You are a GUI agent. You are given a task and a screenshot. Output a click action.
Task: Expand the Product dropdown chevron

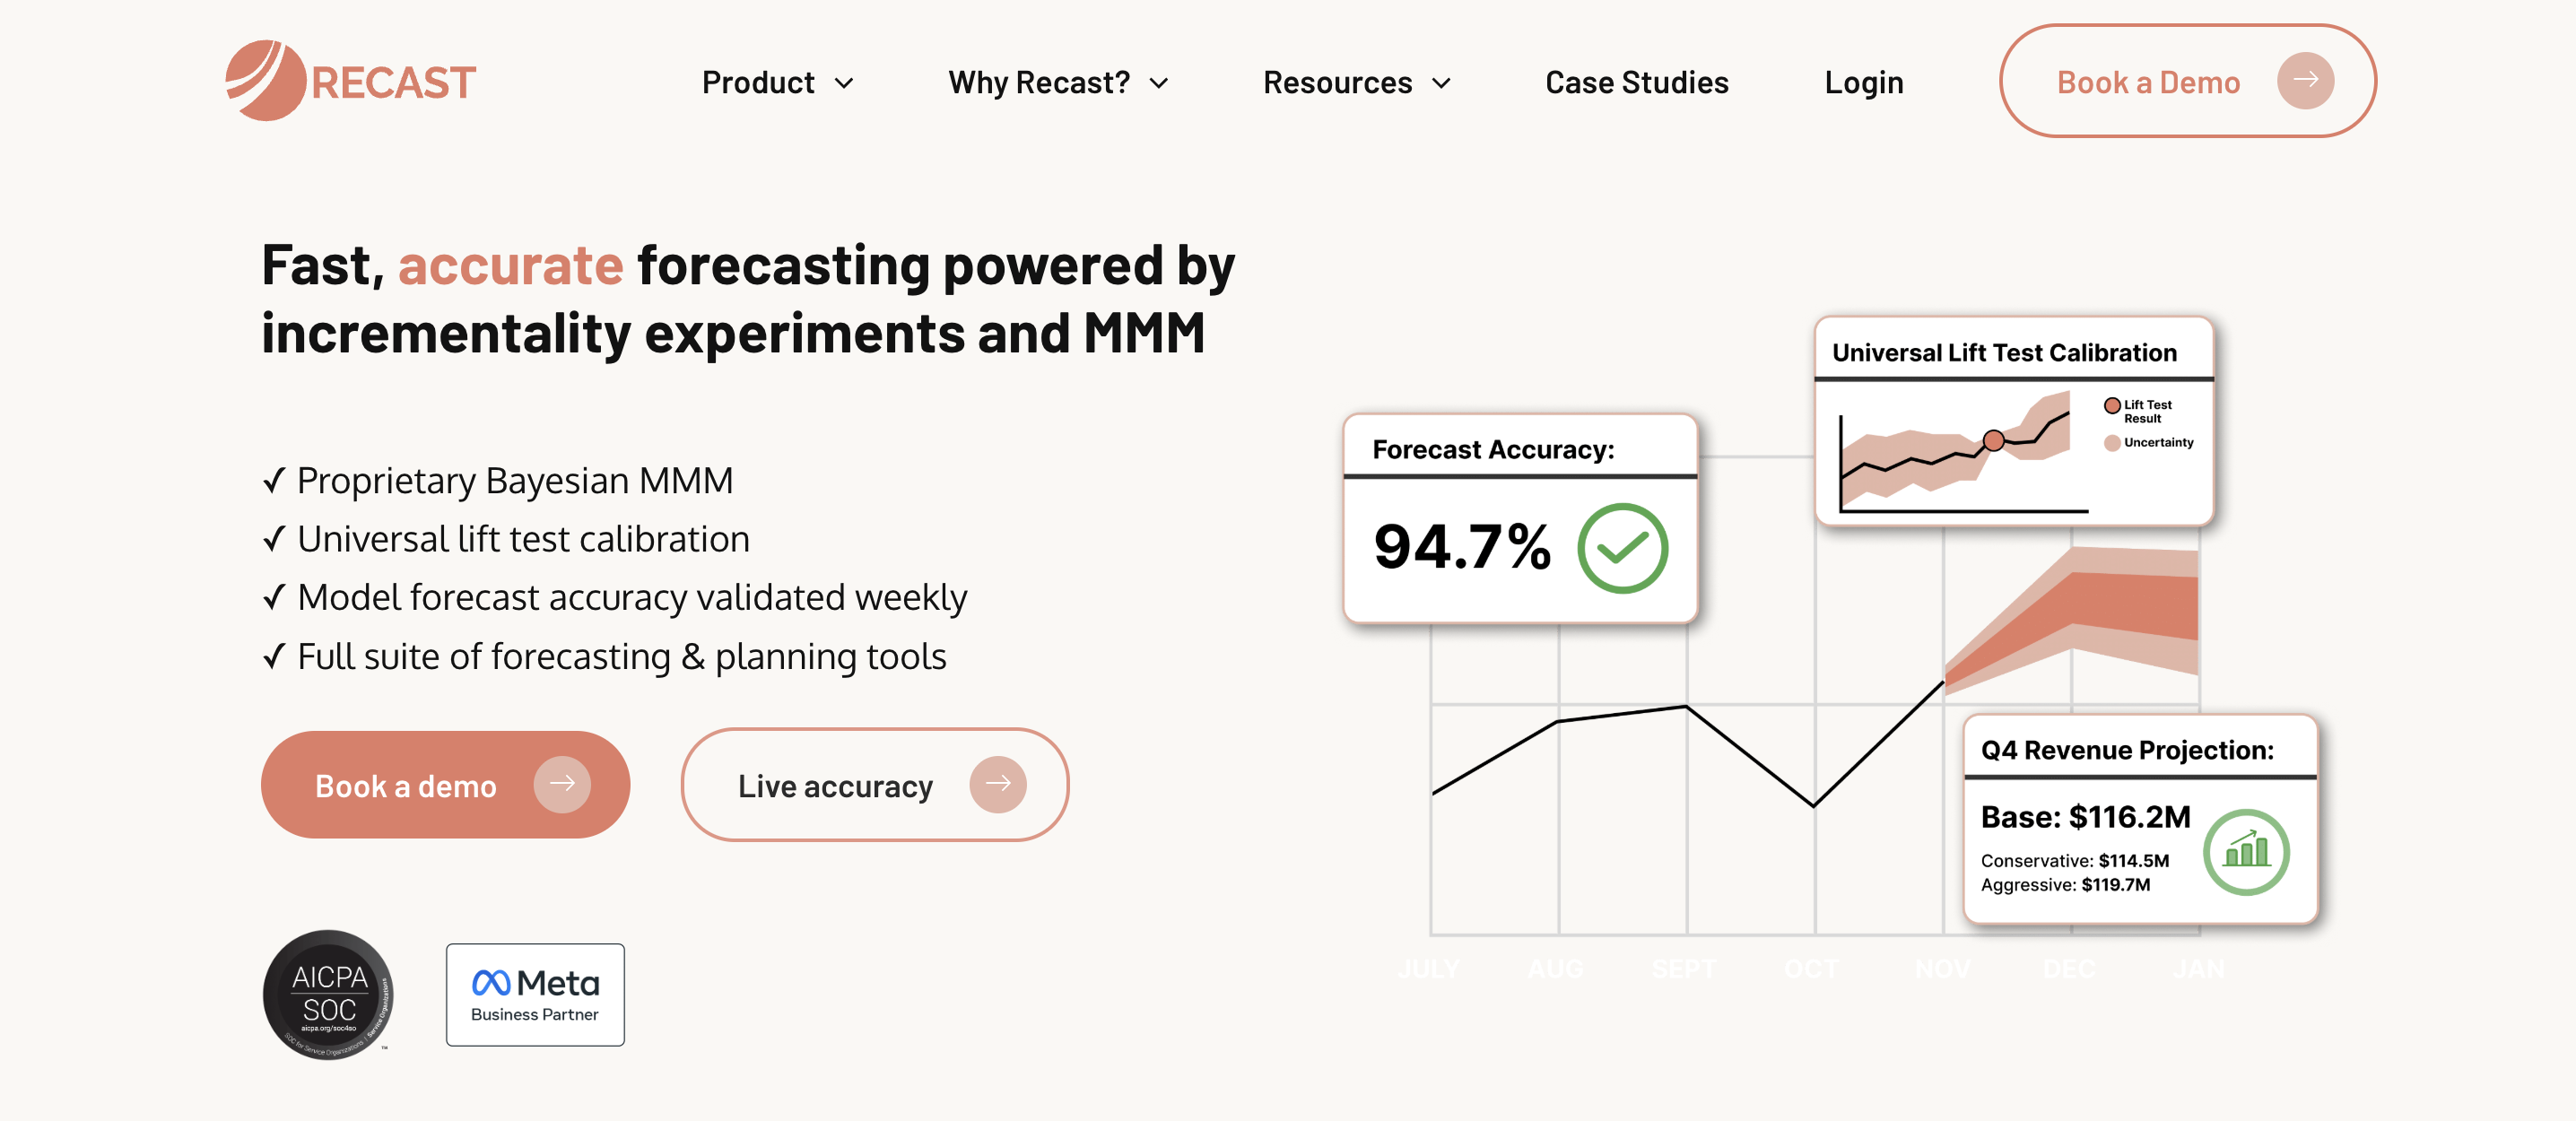click(x=845, y=83)
